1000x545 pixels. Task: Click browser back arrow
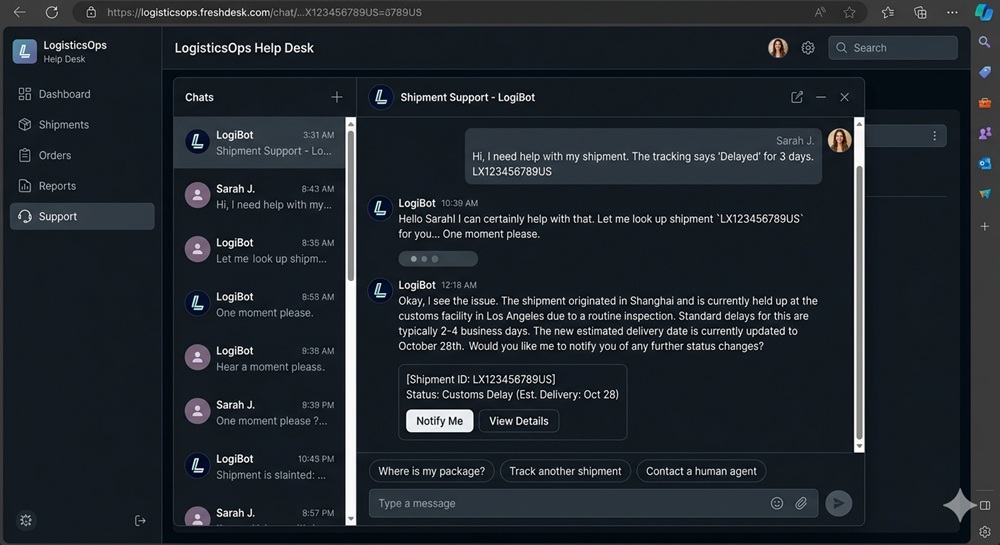coord(20,12)
